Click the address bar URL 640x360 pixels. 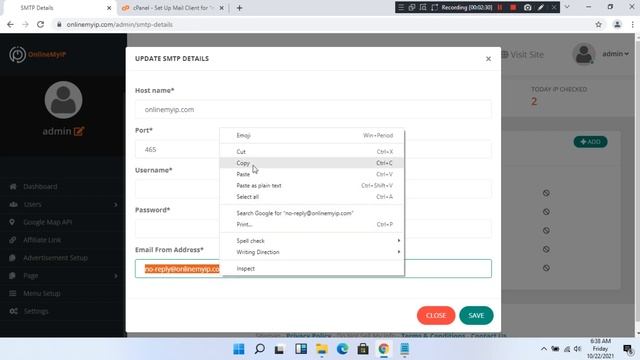tap(120, 24)
